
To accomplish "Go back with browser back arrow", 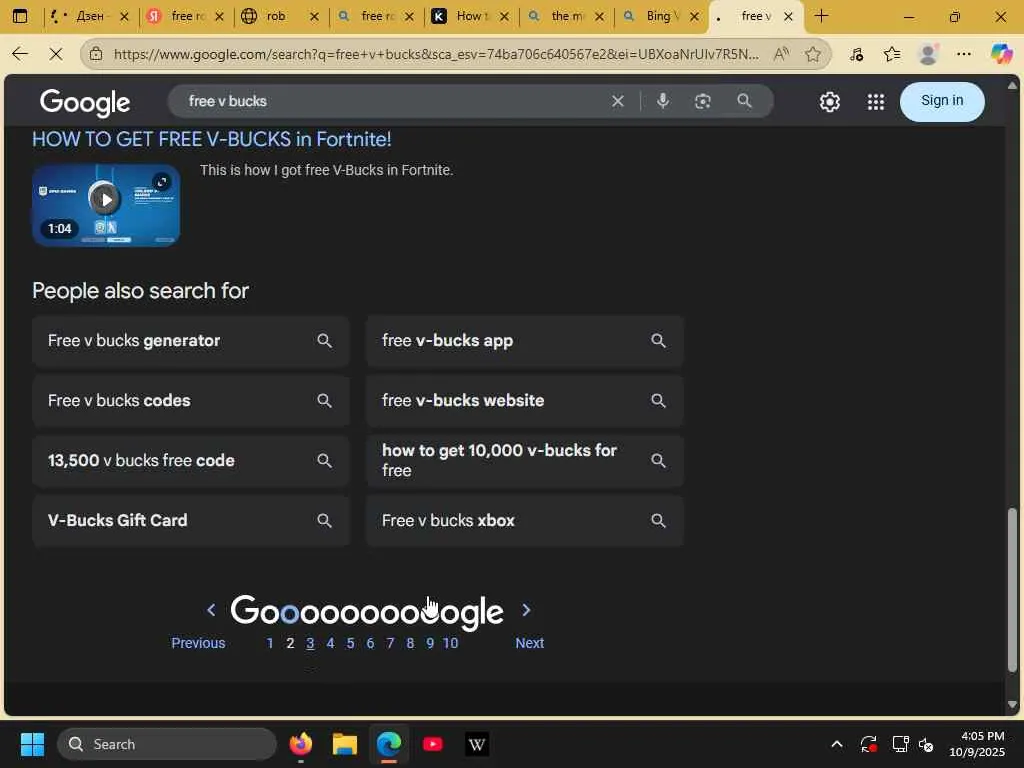I will (x=20, y=54).
